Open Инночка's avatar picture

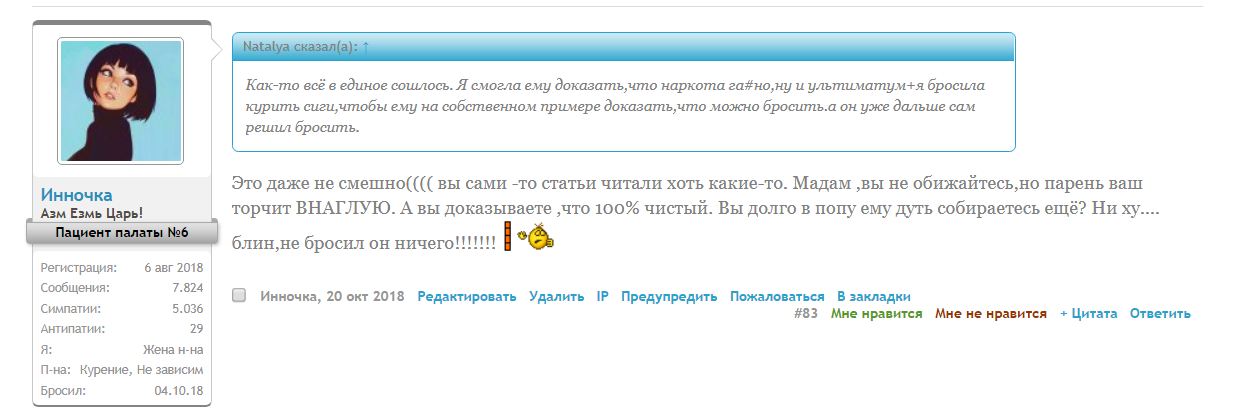click(120, 101)
